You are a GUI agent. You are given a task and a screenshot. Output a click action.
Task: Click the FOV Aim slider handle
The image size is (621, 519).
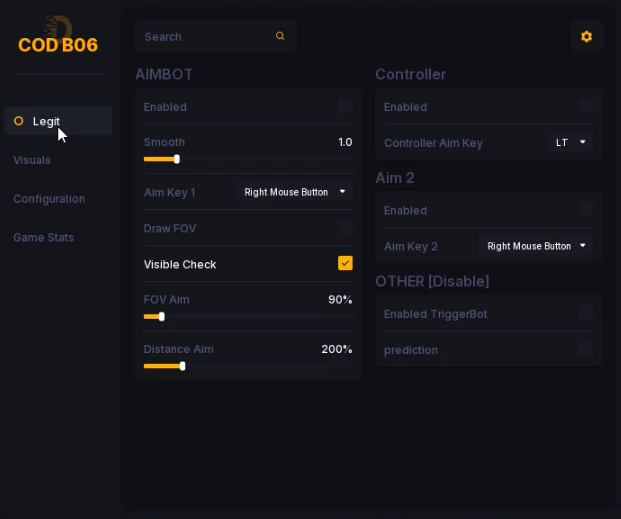(x=162, y=317)
